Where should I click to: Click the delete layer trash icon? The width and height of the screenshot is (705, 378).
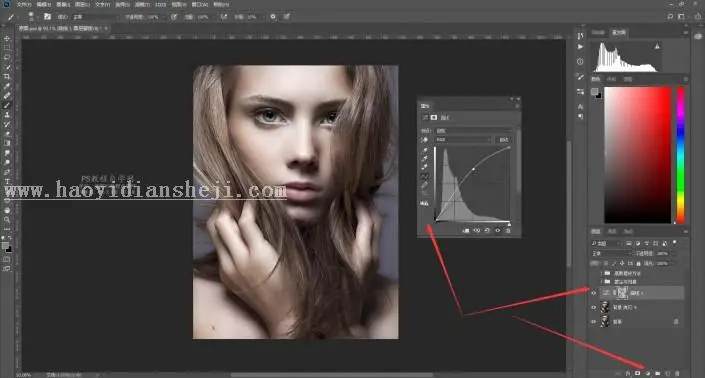click(x=677, y=374)
